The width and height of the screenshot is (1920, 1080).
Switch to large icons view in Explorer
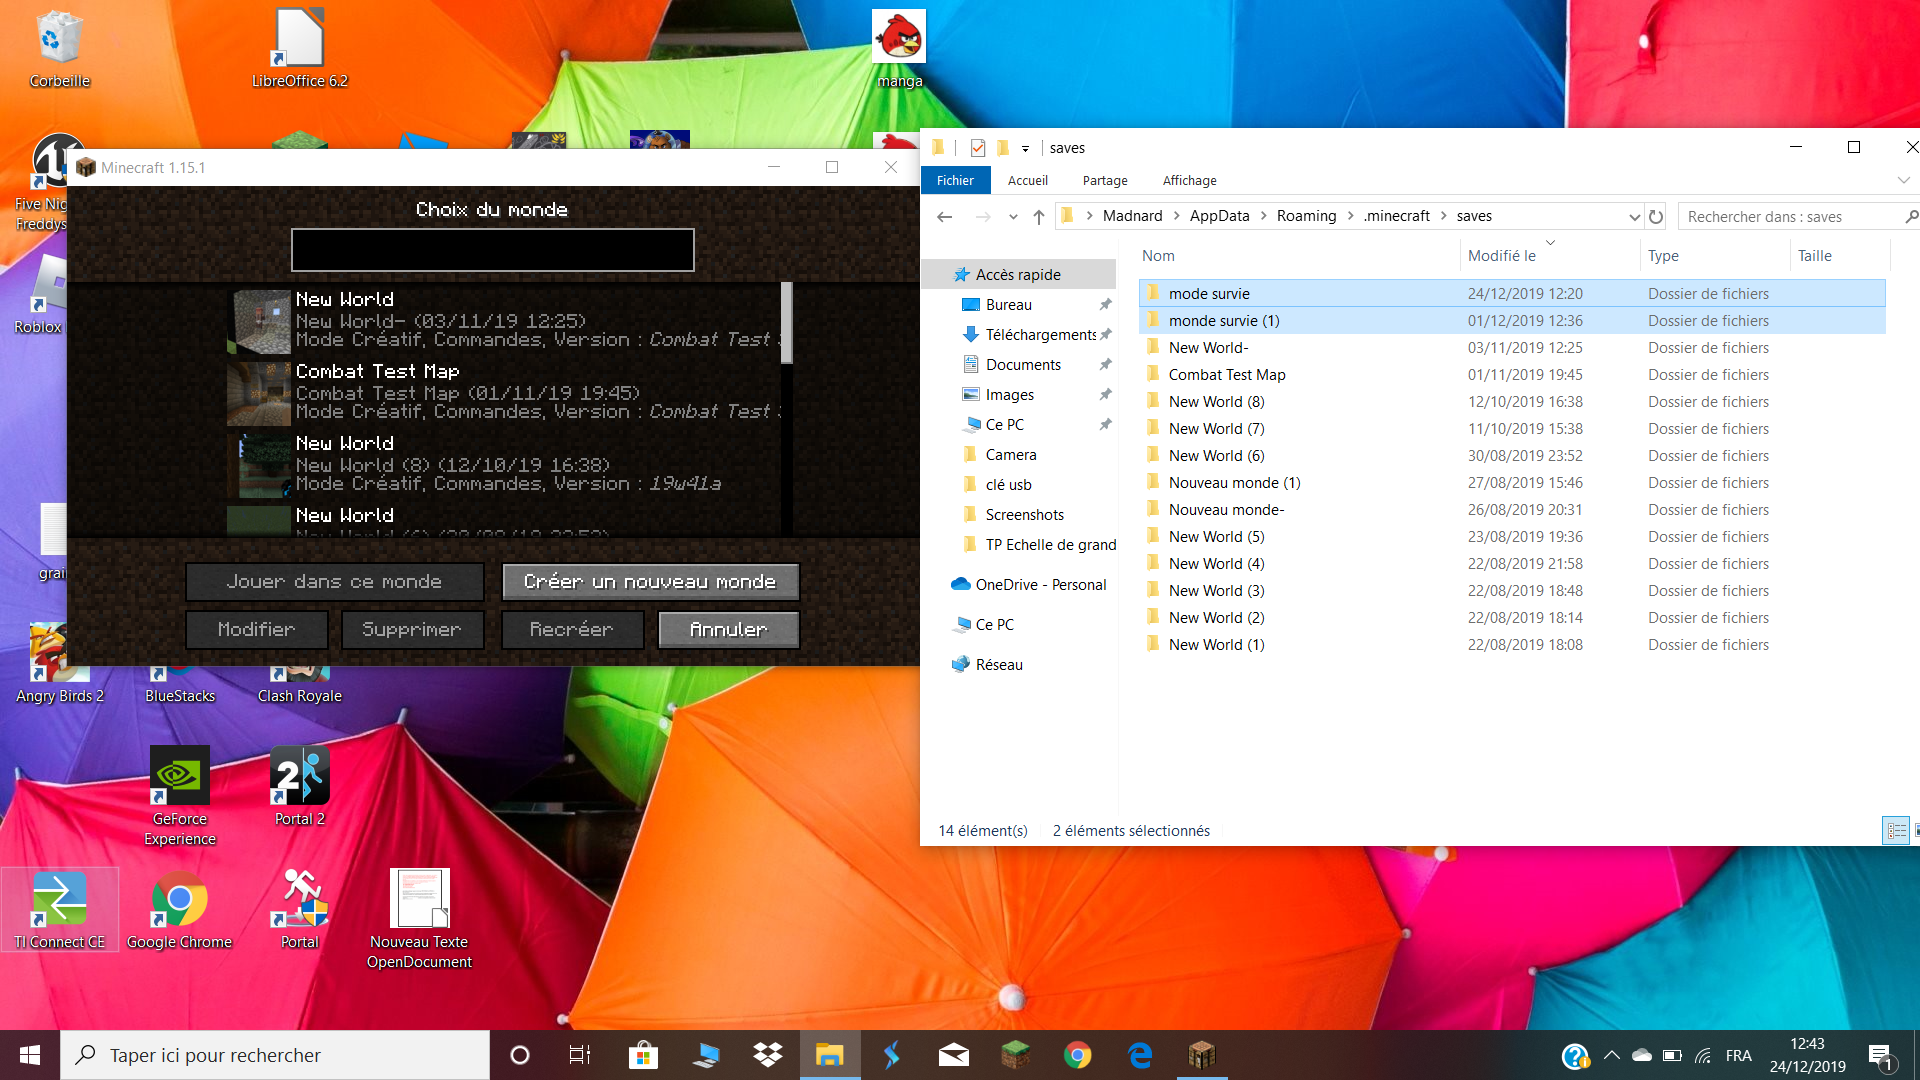pyautogui.click(x=1915, y=830)
